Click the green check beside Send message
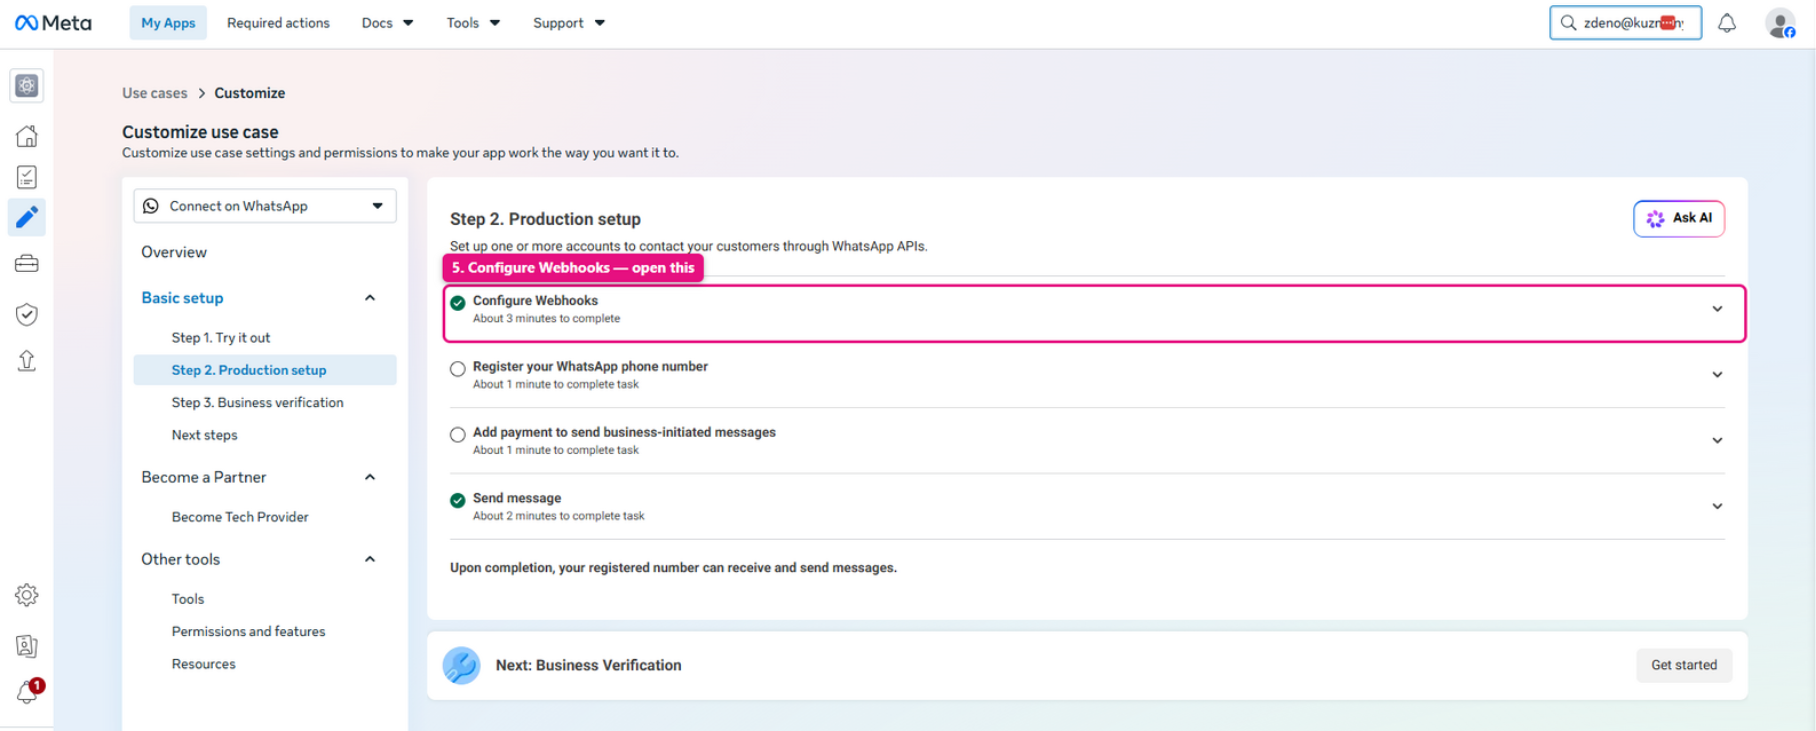The image size is (1816, 731). (x=457, y=500)
